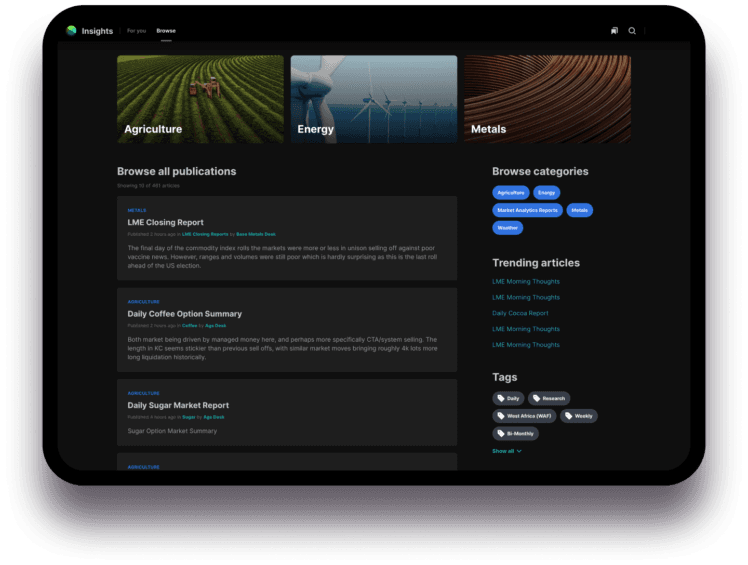Image resolution: width=748 pixels, height=565 pixels.
Task: Click the LME Closing Reports link
Action: [205, 234]
